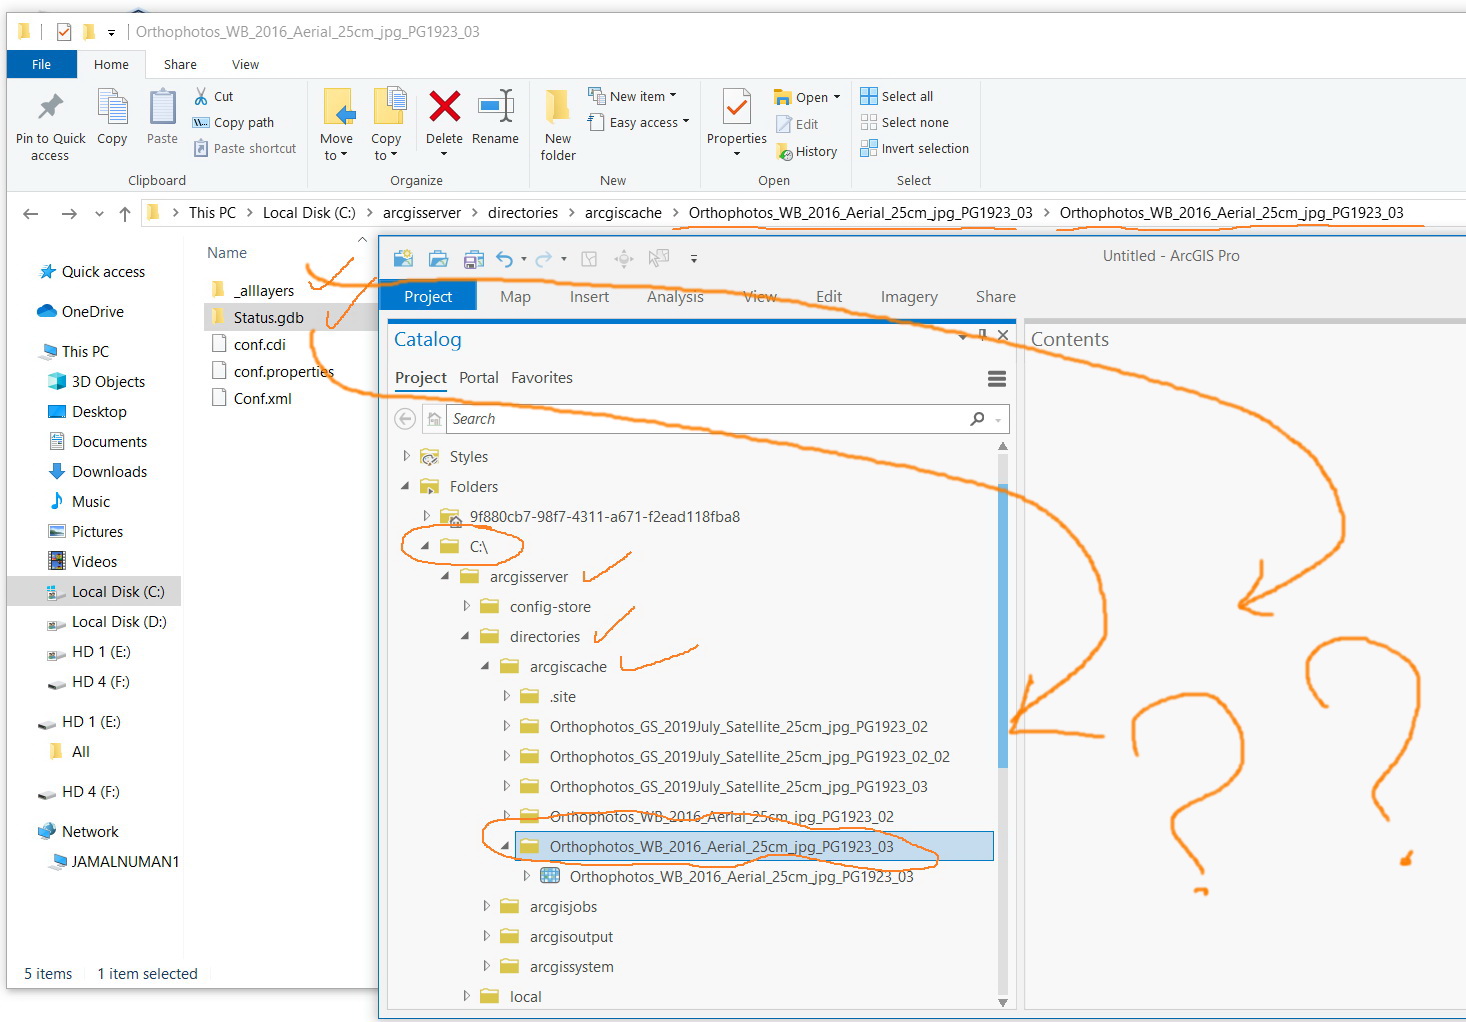Click the Catalog back arrow button

405,419
